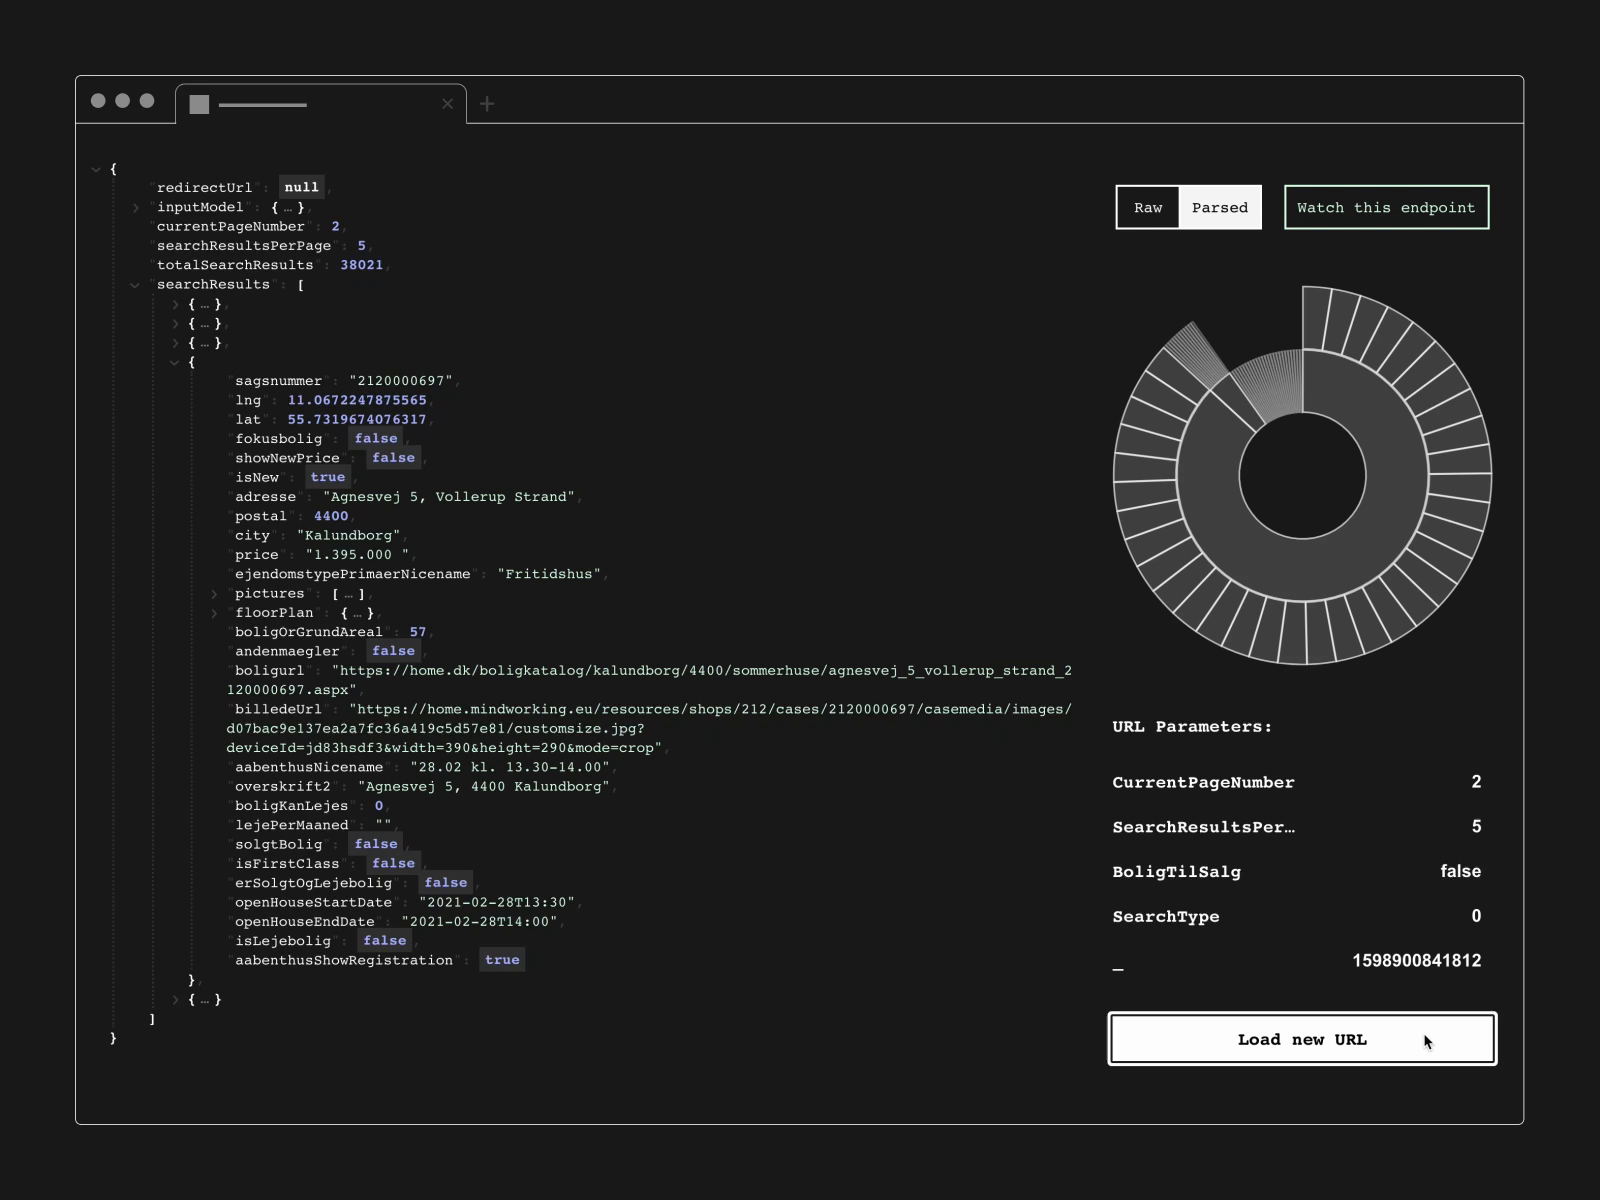The width and height of the screenshot is (1600, 1200).
Task: Open the boligurl home.dk link
Action: pyautogui.click(x=700, y=671)
